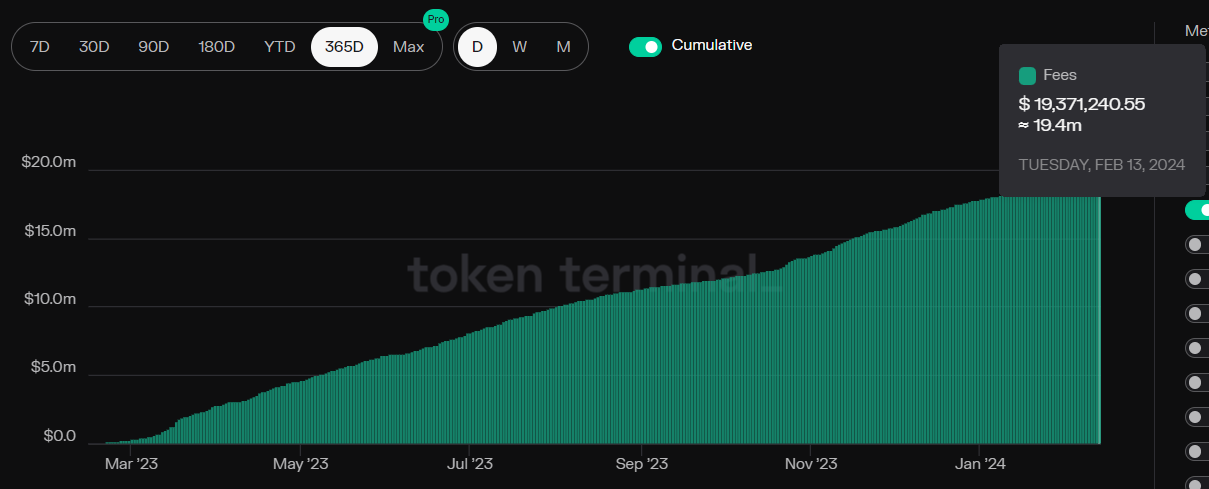Click the May '23 x-axis label
Image resolution: width=1209 pixels, height=489 pixels.
tap(300, 464)
